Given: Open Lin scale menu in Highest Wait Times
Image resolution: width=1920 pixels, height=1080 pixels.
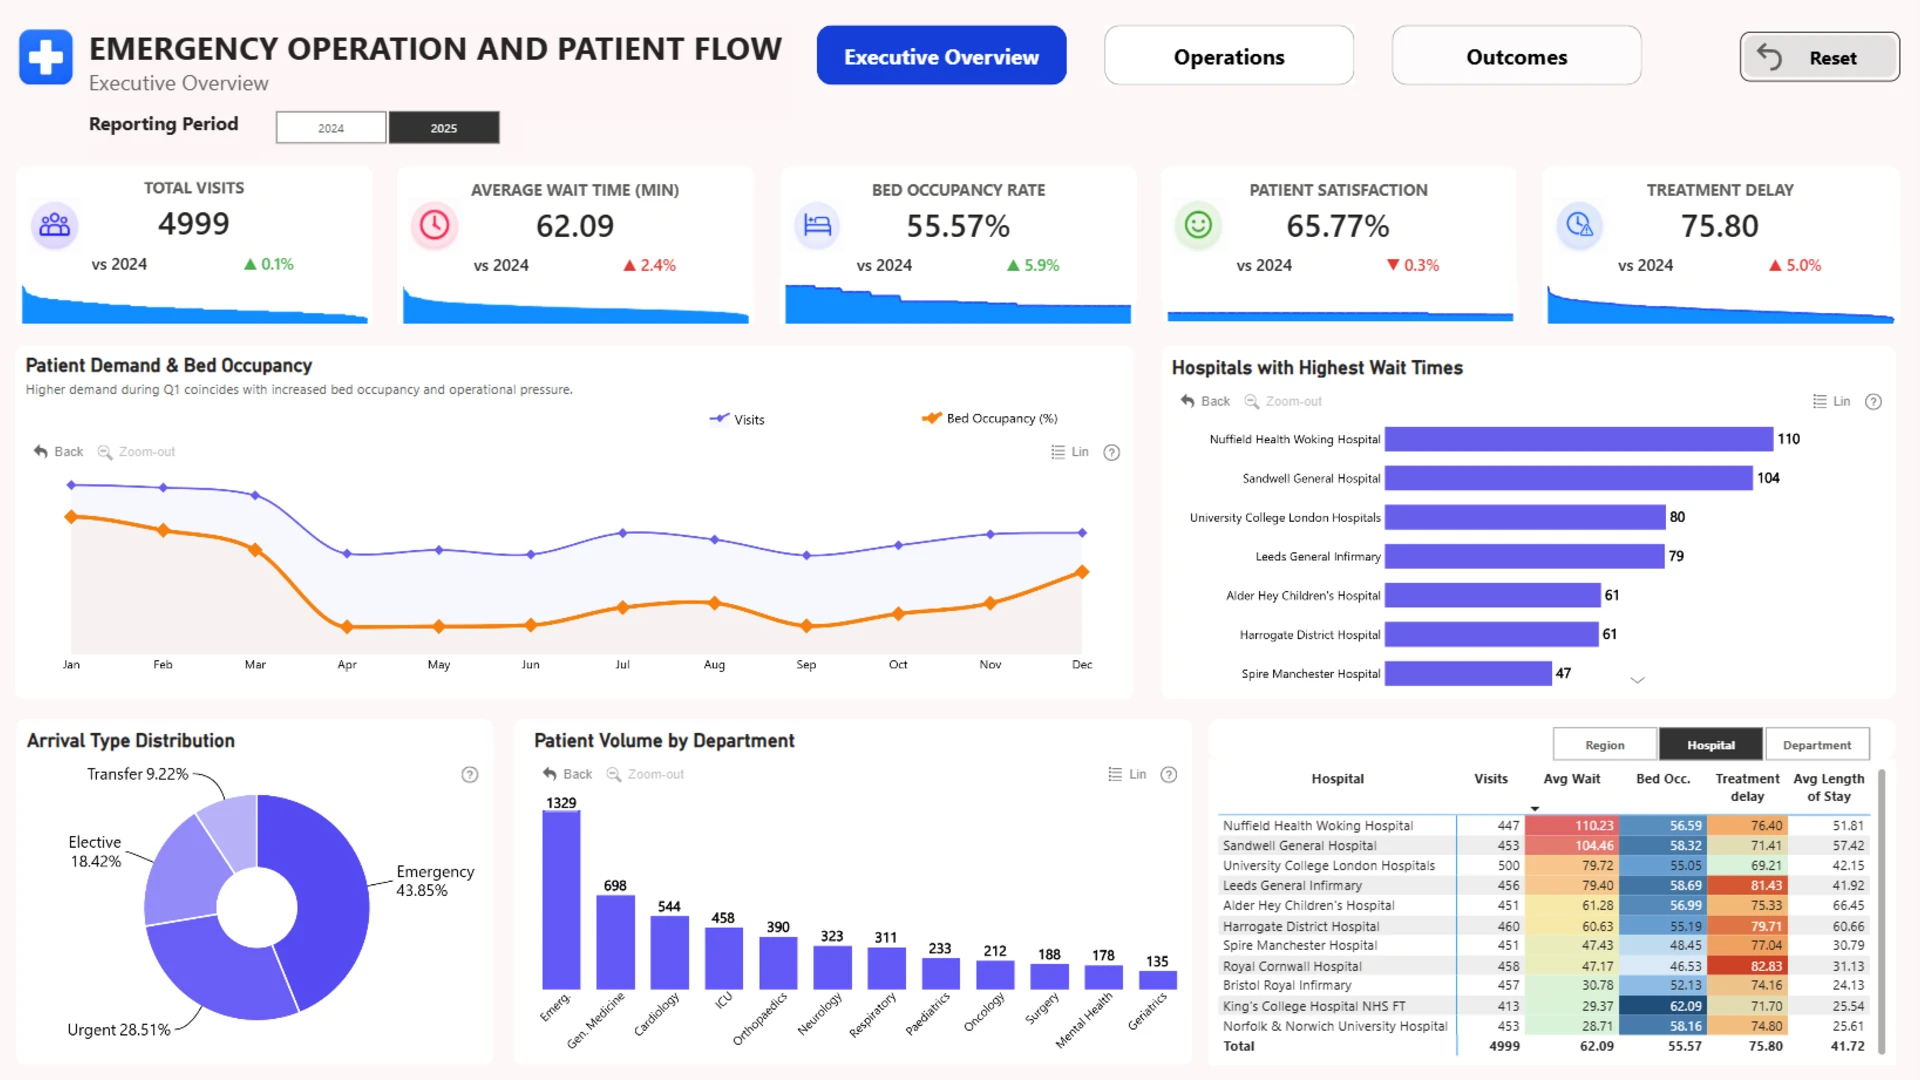Looking at the screenshot, I should point(1831,401).
